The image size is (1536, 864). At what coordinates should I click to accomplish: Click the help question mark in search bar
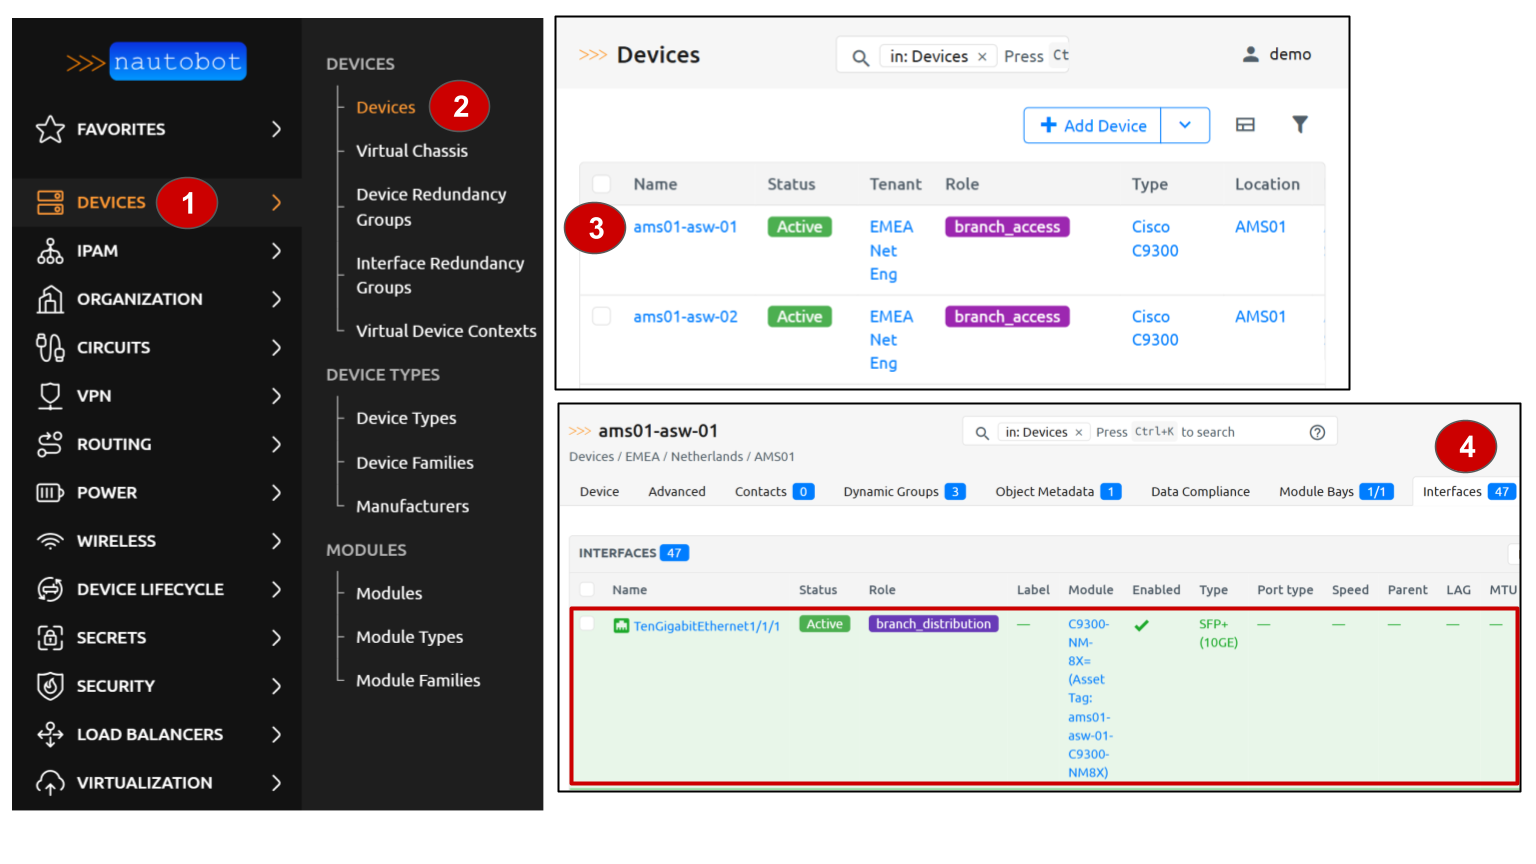1317,432
